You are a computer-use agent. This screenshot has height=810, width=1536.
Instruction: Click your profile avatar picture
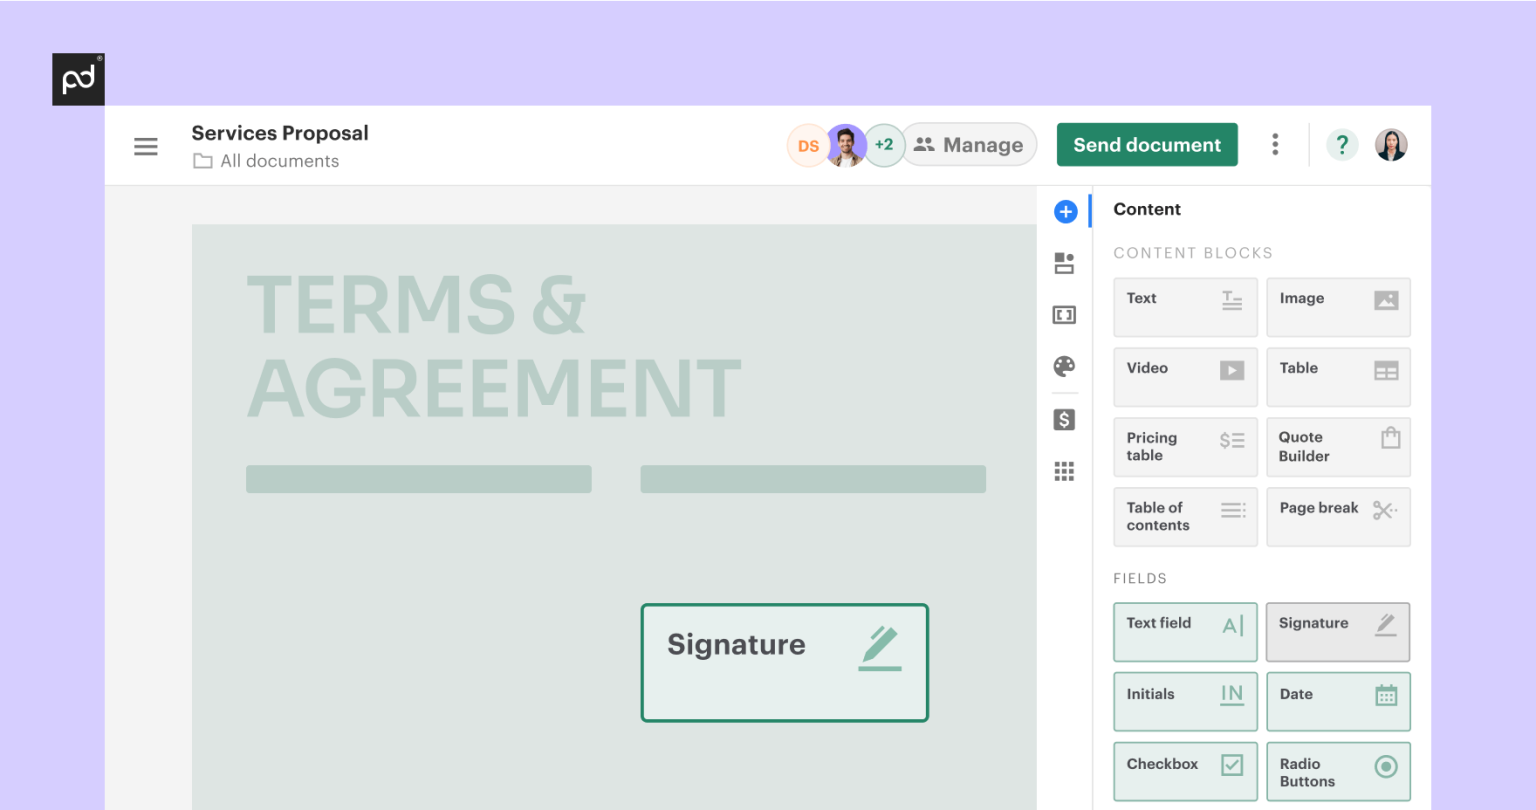coord(1391,144)
